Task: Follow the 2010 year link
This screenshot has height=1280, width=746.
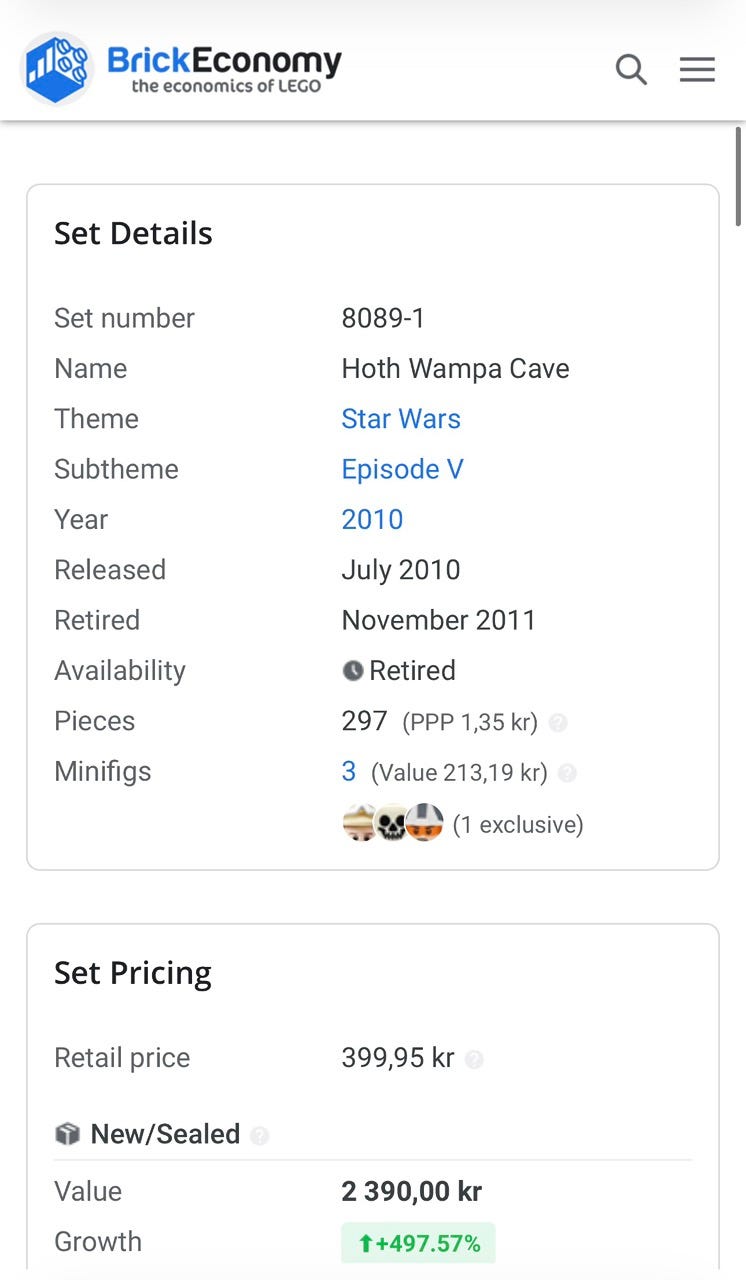Action: point(372,520)
